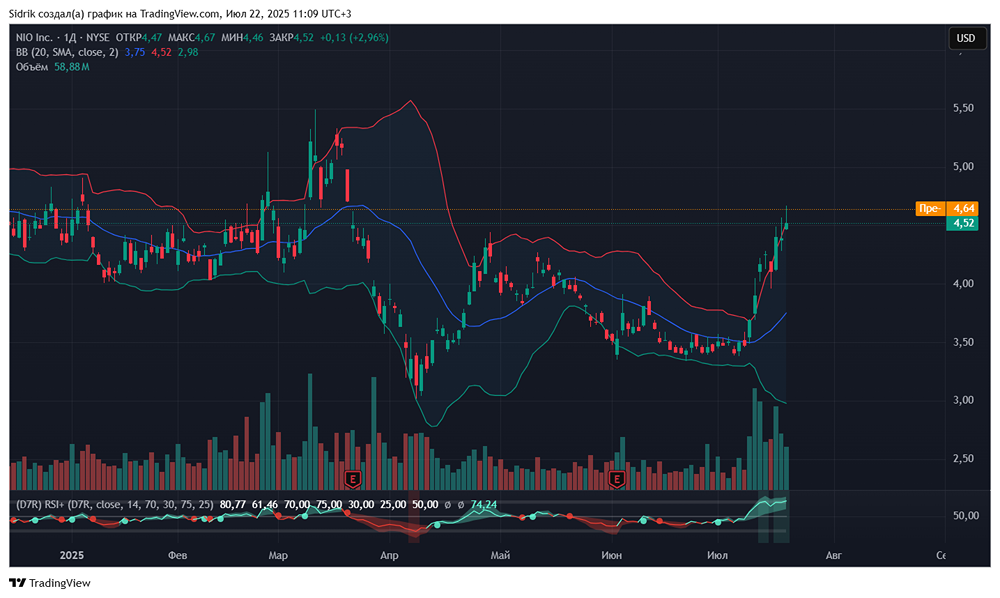
Task: Open the June earnings 'E' marker
Action: coord(617,478)
